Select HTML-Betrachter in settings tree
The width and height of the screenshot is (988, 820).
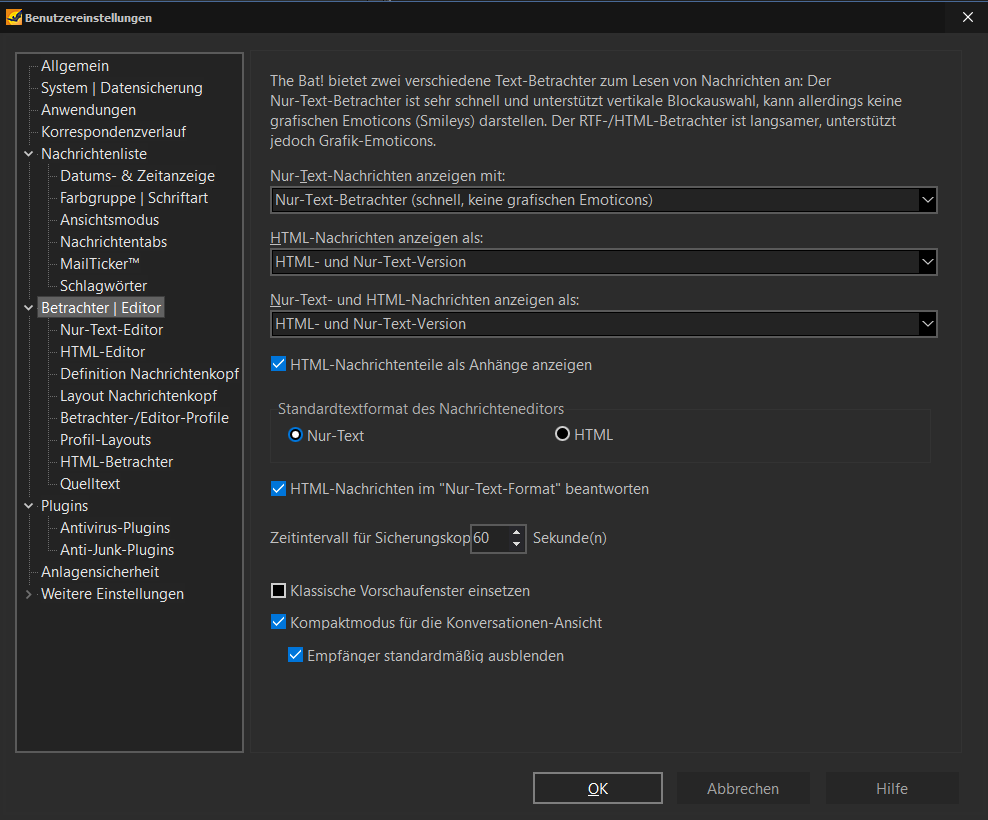tap(116, 462)
